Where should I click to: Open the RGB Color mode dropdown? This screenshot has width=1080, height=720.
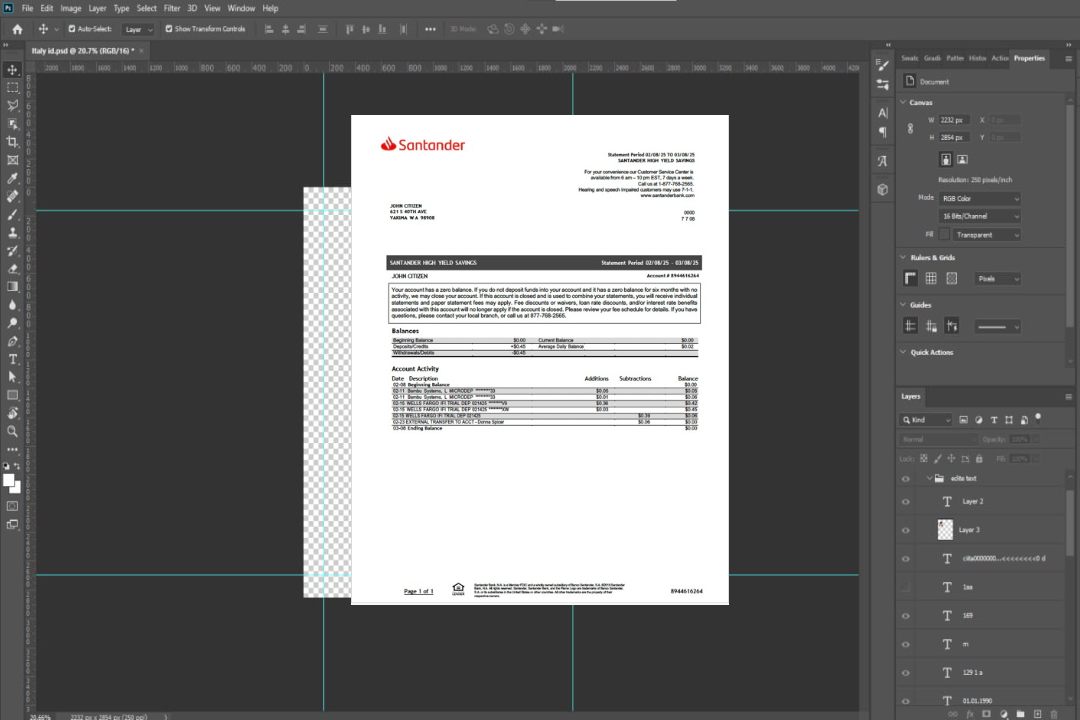[x=979, y=198]
